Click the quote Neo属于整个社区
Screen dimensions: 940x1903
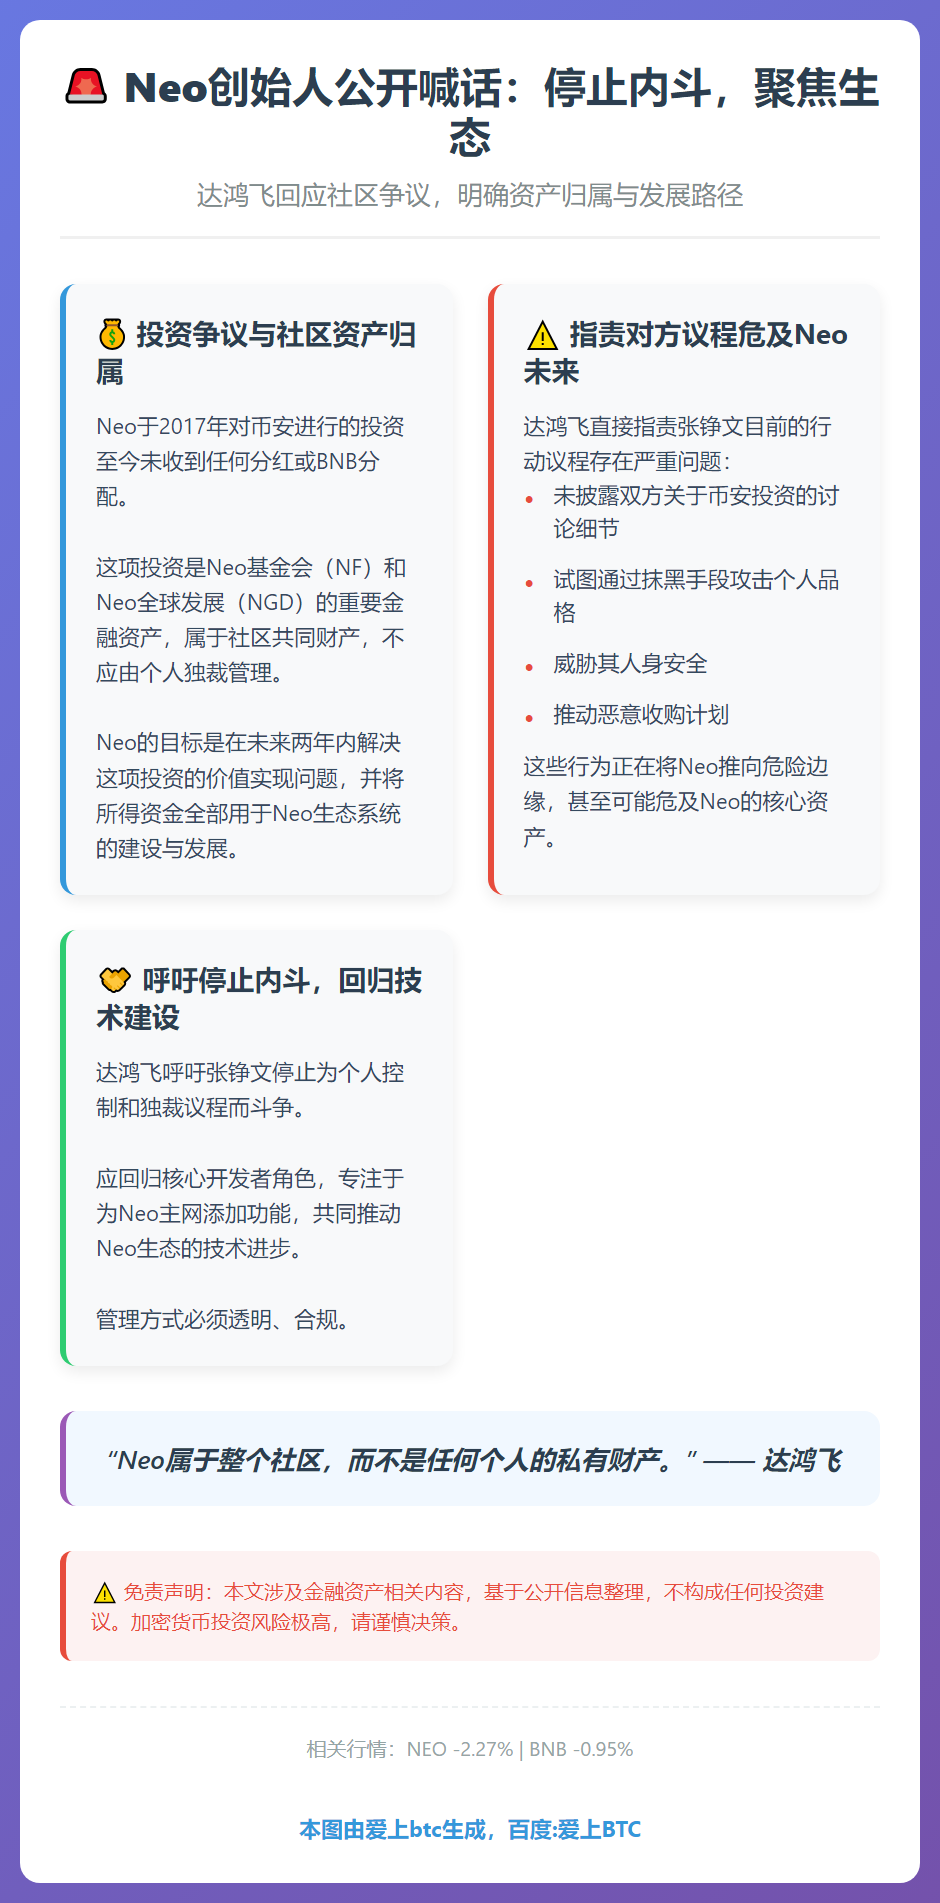click(x=474, y=1460)
